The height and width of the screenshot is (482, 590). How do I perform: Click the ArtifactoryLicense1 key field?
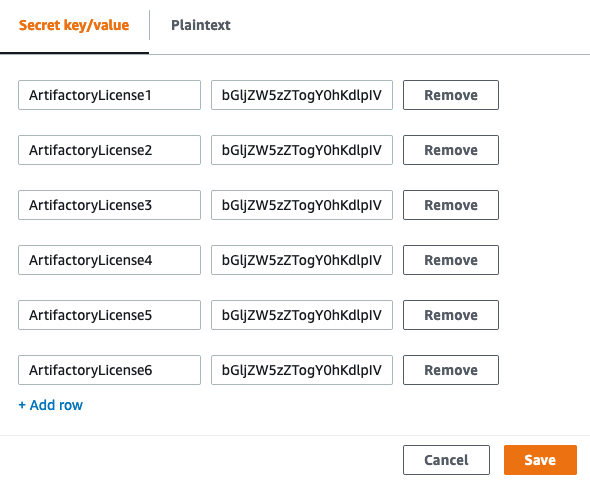(x=109, y=95)
